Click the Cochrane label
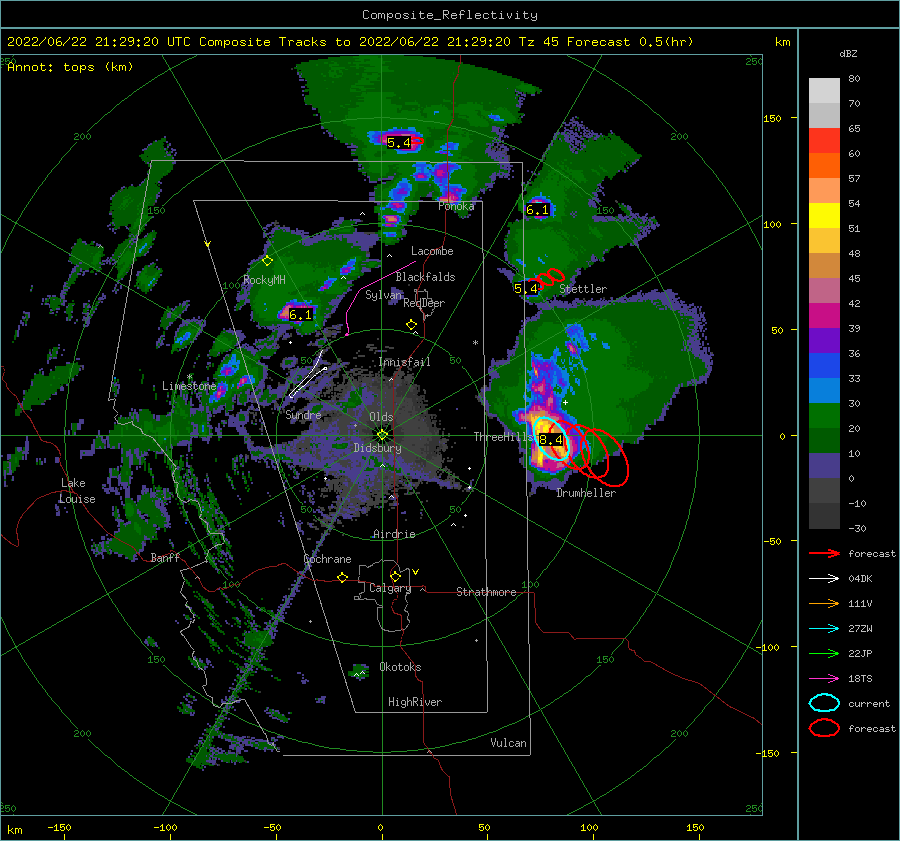This screenshot has height=841, width=900. click(327, 559)
